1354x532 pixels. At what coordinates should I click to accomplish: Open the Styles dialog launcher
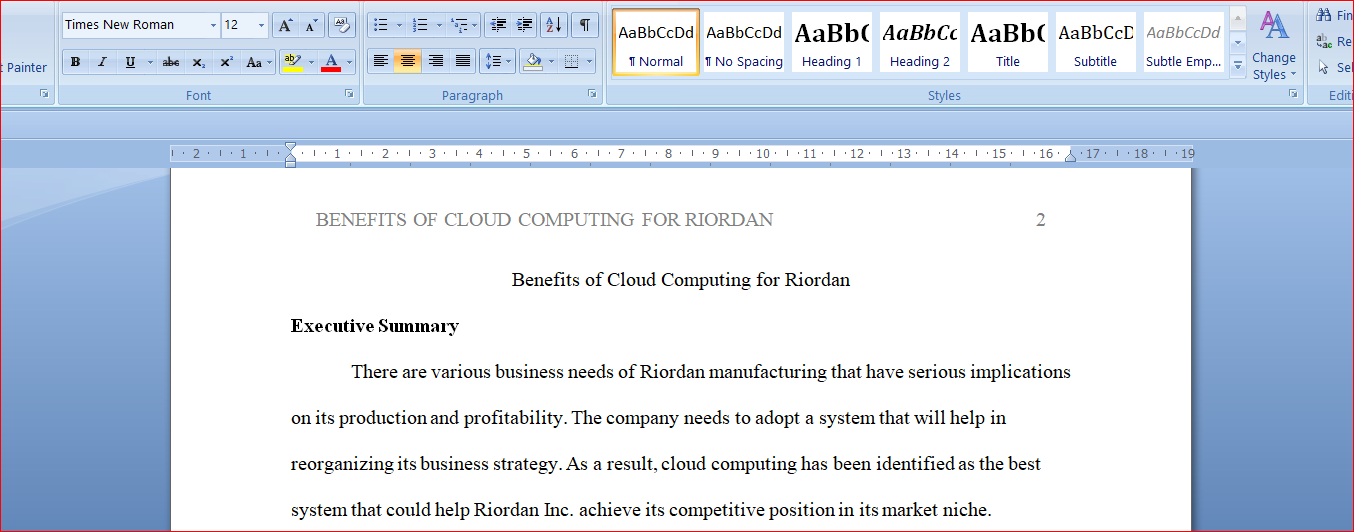(x=1293, y=94)
